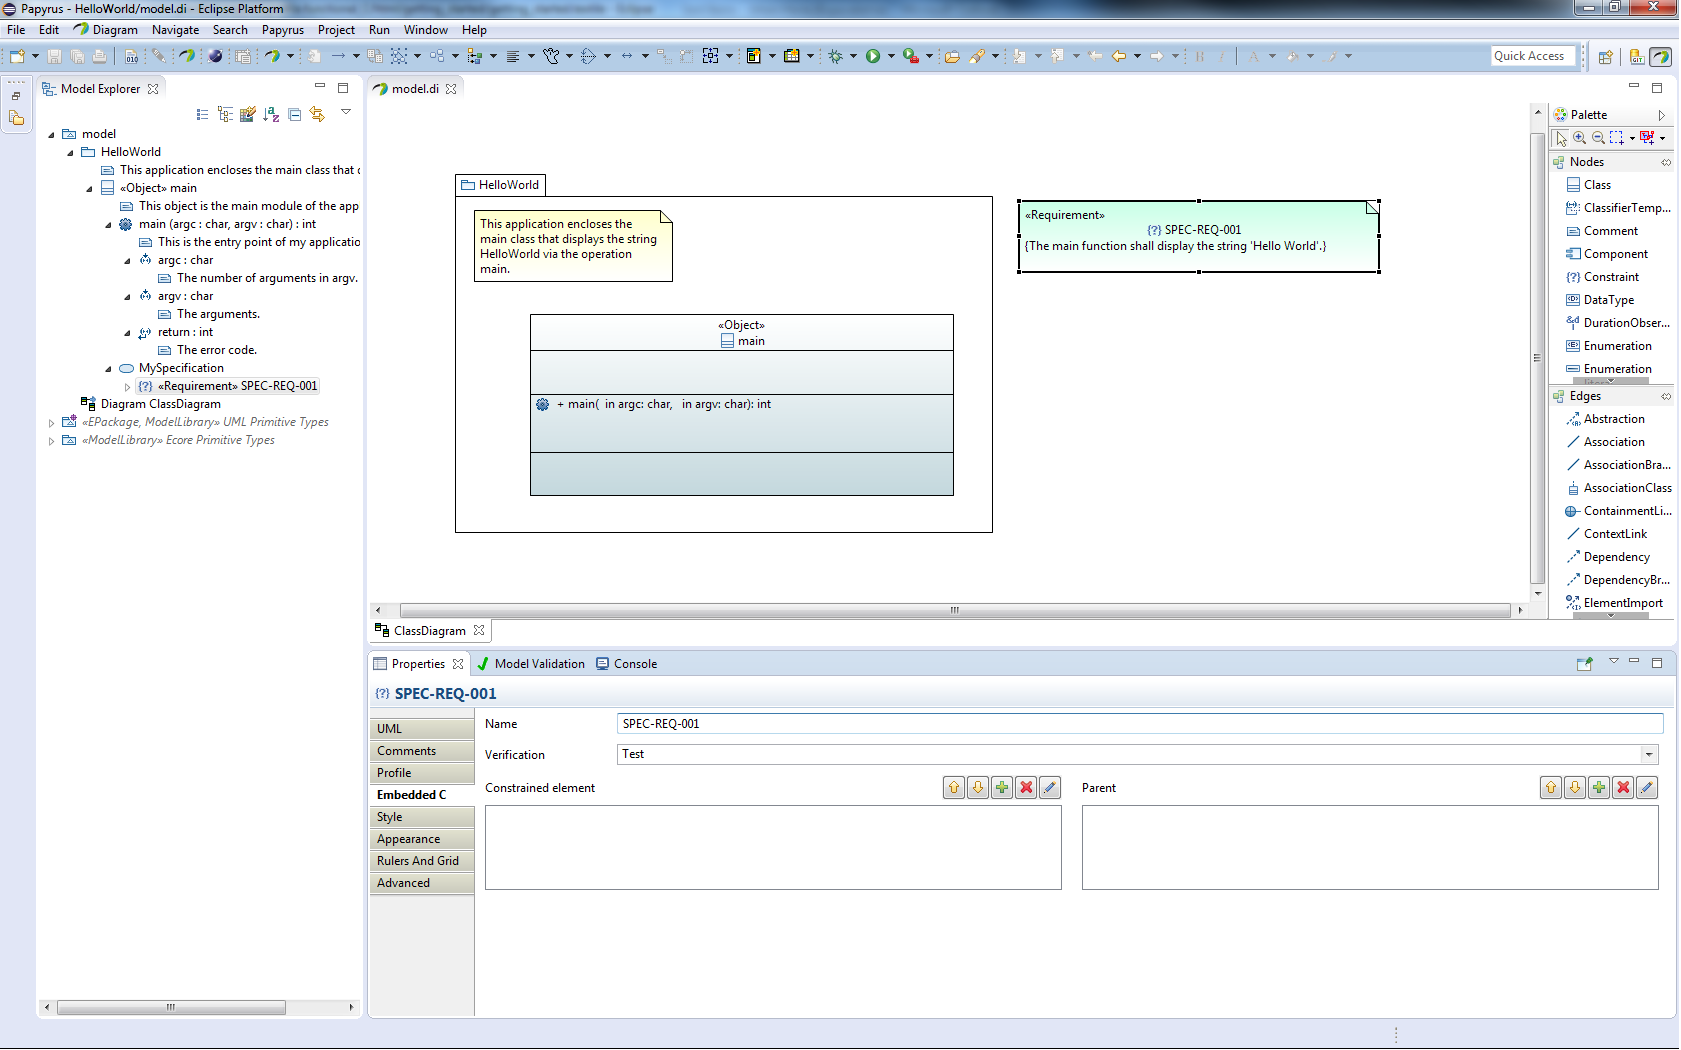
Task: Click the Save toolbar icon
Action: coord(55,56)
